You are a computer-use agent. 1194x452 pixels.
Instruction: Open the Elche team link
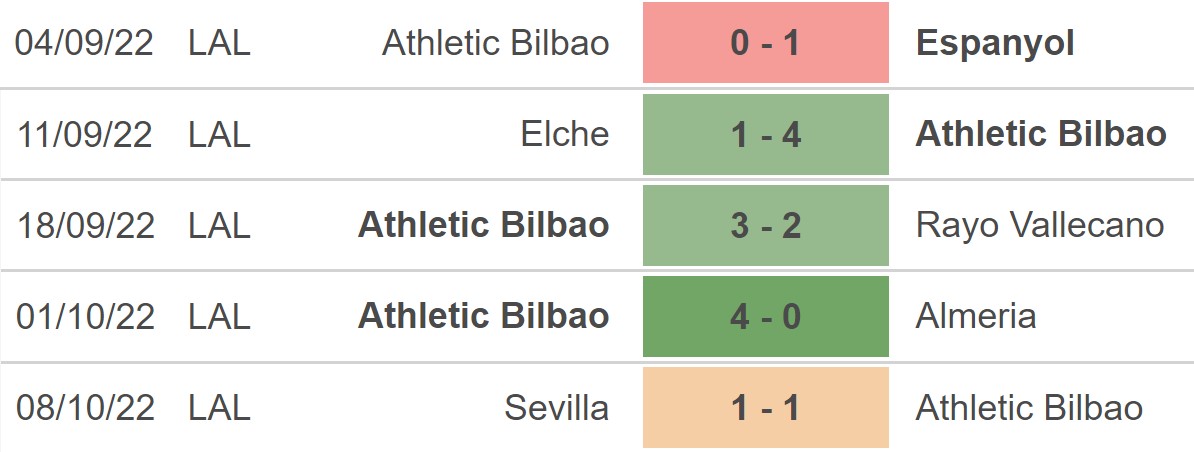(565, 134)
